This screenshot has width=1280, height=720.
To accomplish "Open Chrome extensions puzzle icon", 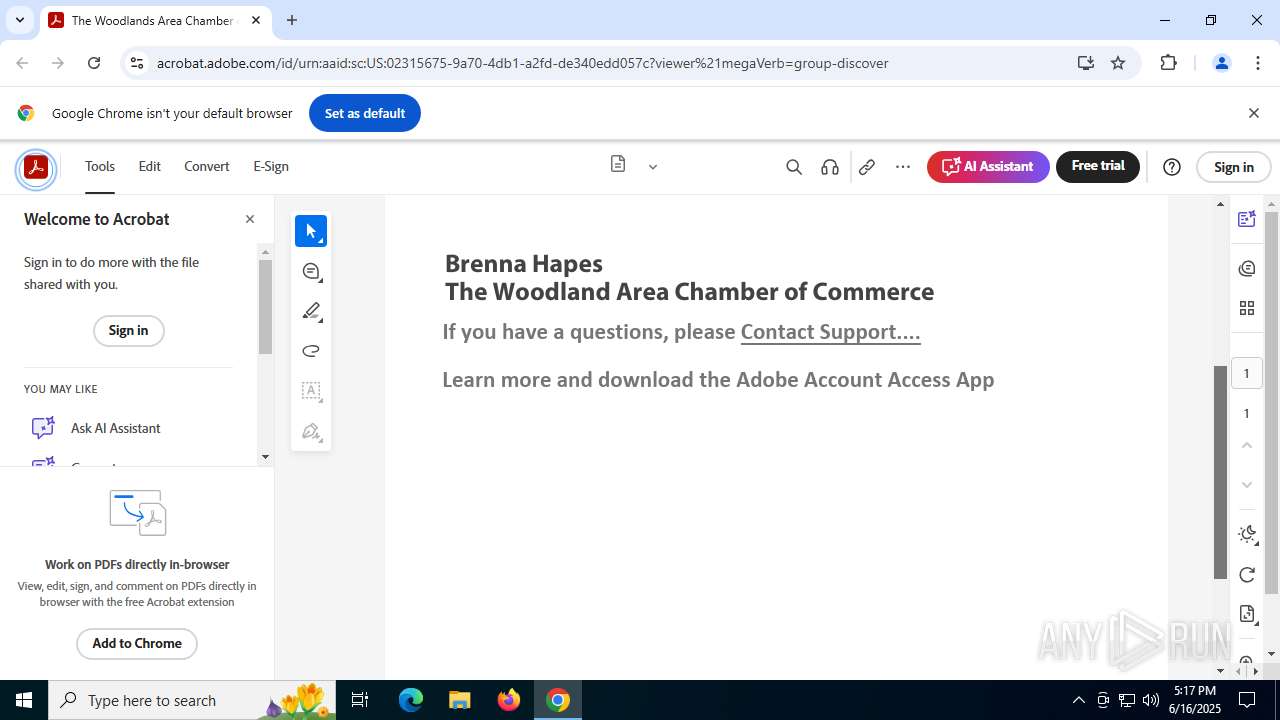I will (1168, 63).
